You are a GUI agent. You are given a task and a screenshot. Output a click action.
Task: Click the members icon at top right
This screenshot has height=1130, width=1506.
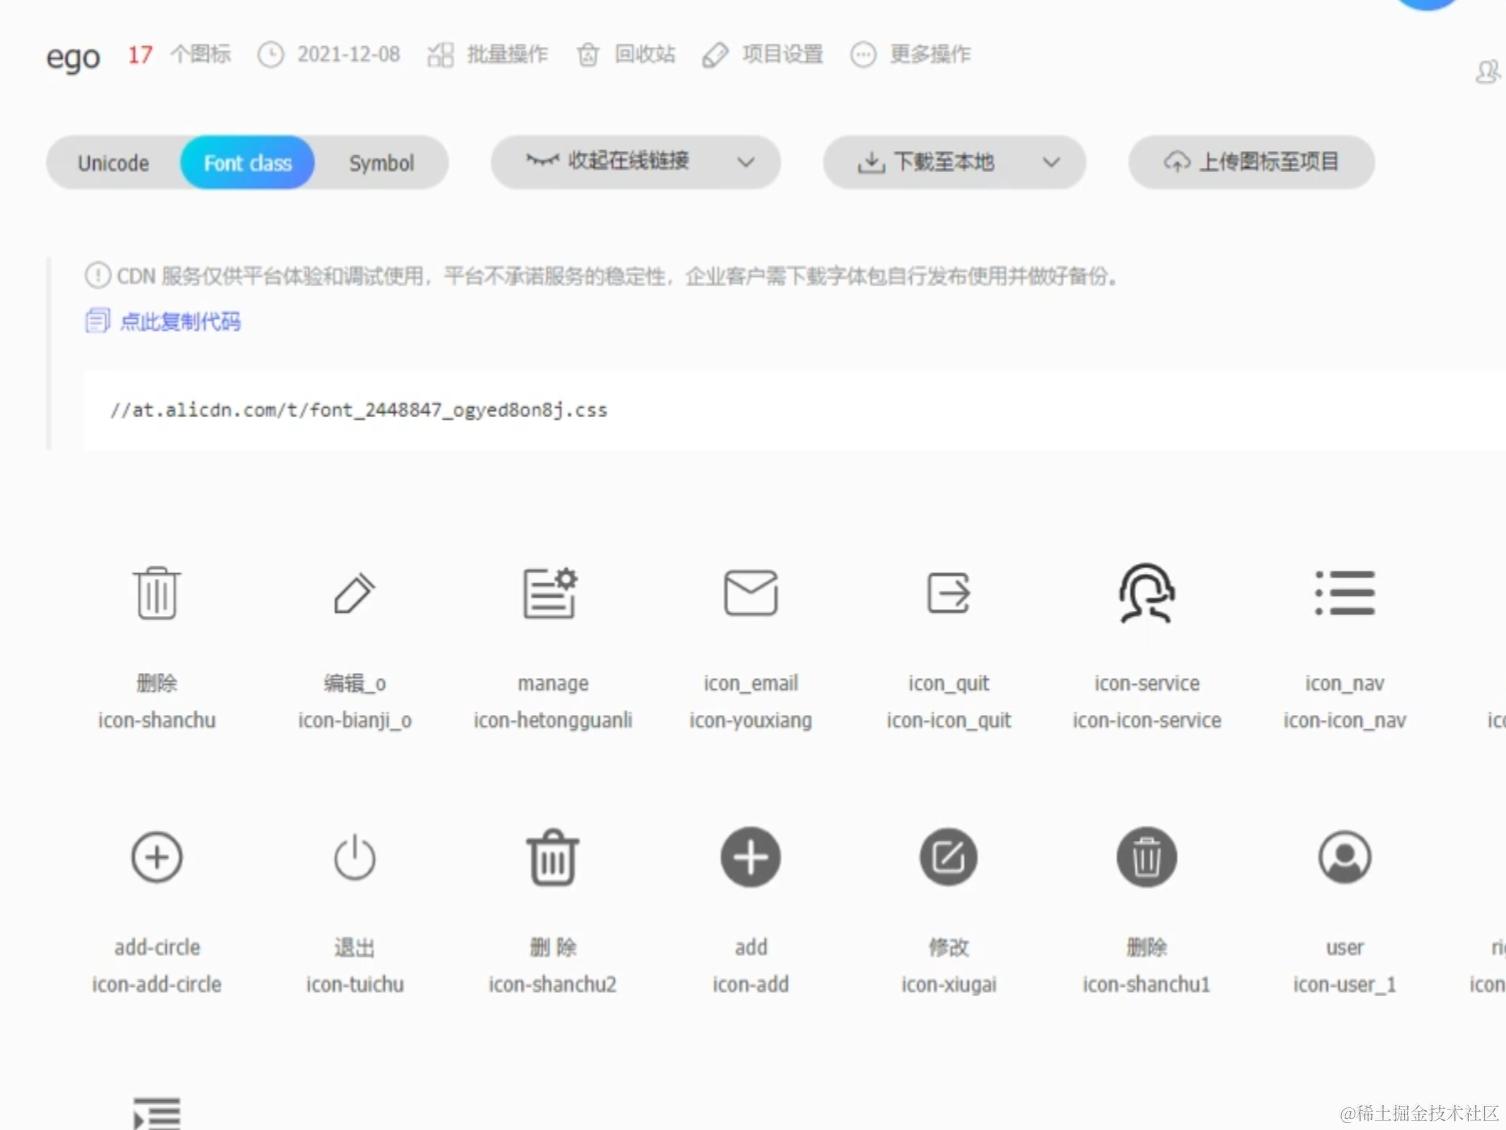pos(1488,72)
